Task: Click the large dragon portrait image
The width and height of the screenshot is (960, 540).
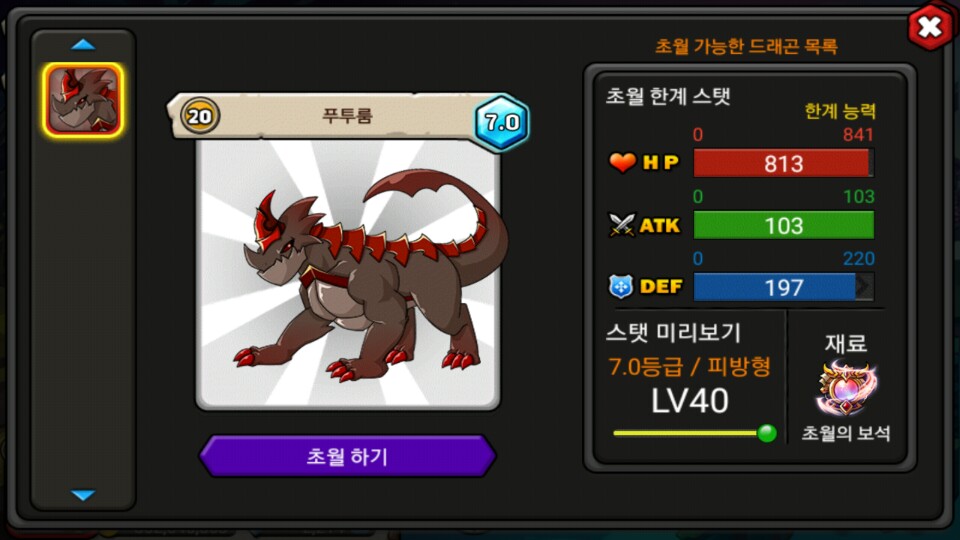Action: [x=348, y=274]
